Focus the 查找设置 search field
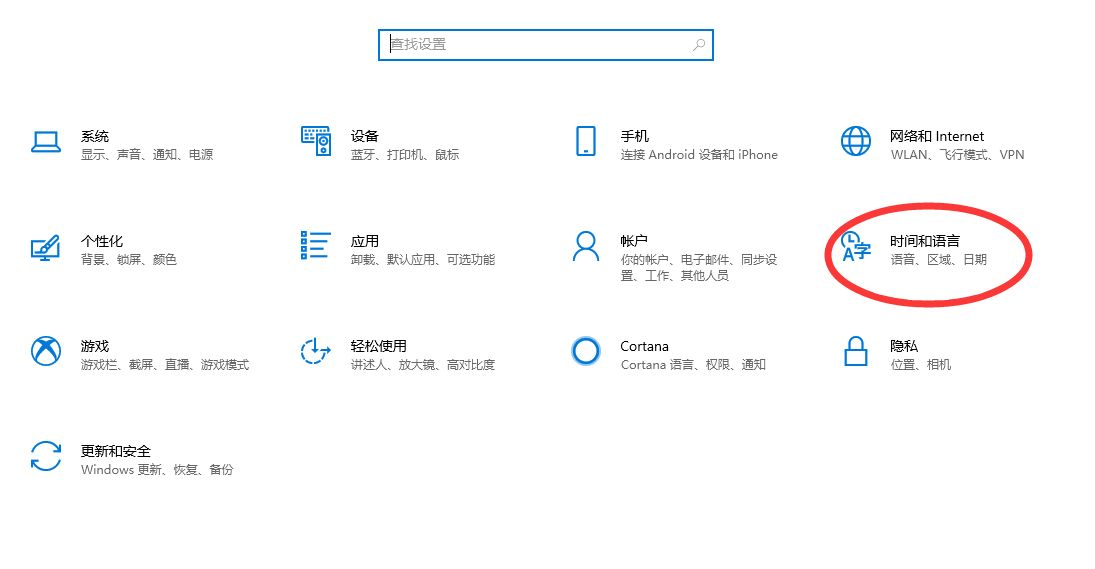Viewport: 1095px width, 569px height. click(545, 45)
